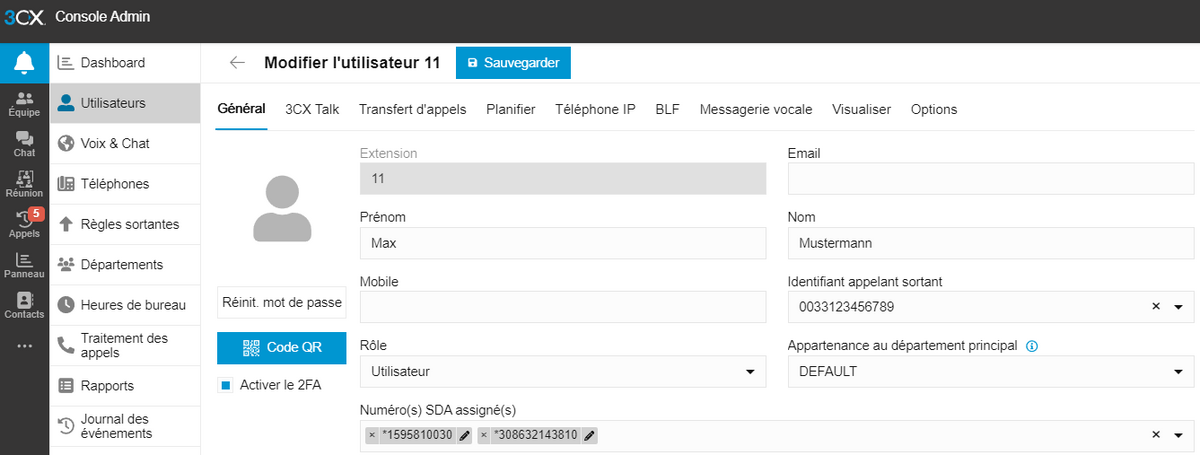This screenshot has height=455, width=1200.
Task: Expand the Rôle dropdown
Action: (x=750, y=372)
